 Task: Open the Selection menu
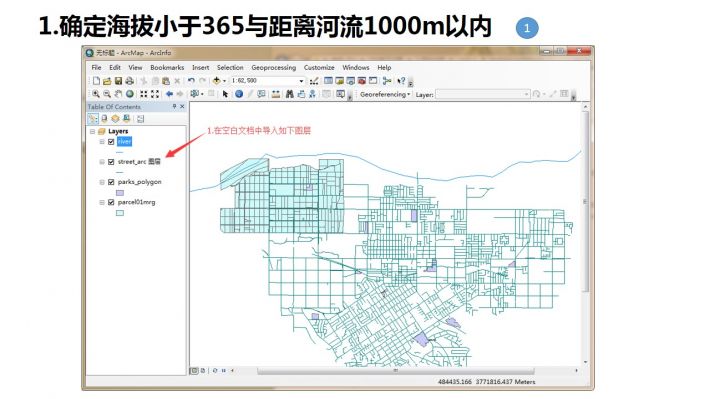pyautogui.click(x=230, y=67)
